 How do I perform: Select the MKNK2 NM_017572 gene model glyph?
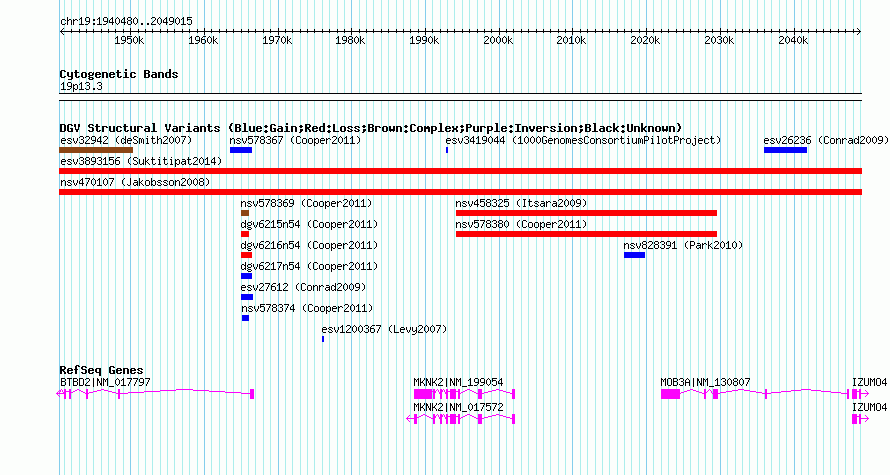461,419
